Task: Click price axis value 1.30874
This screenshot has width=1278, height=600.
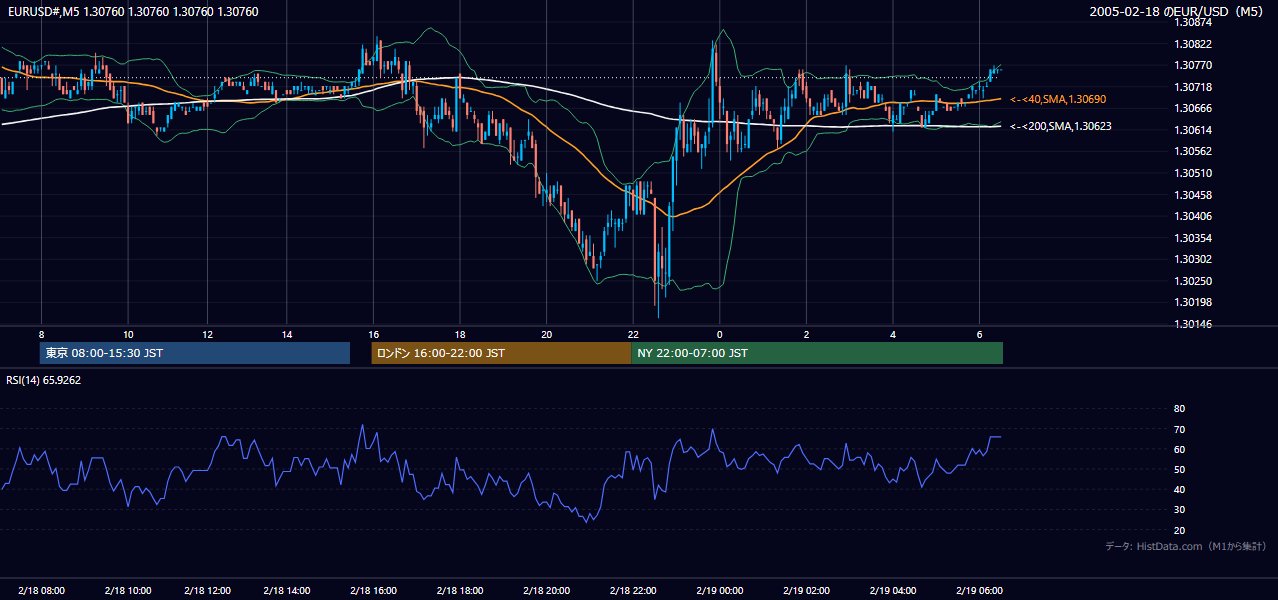Action: click(x=1193, y=22)
